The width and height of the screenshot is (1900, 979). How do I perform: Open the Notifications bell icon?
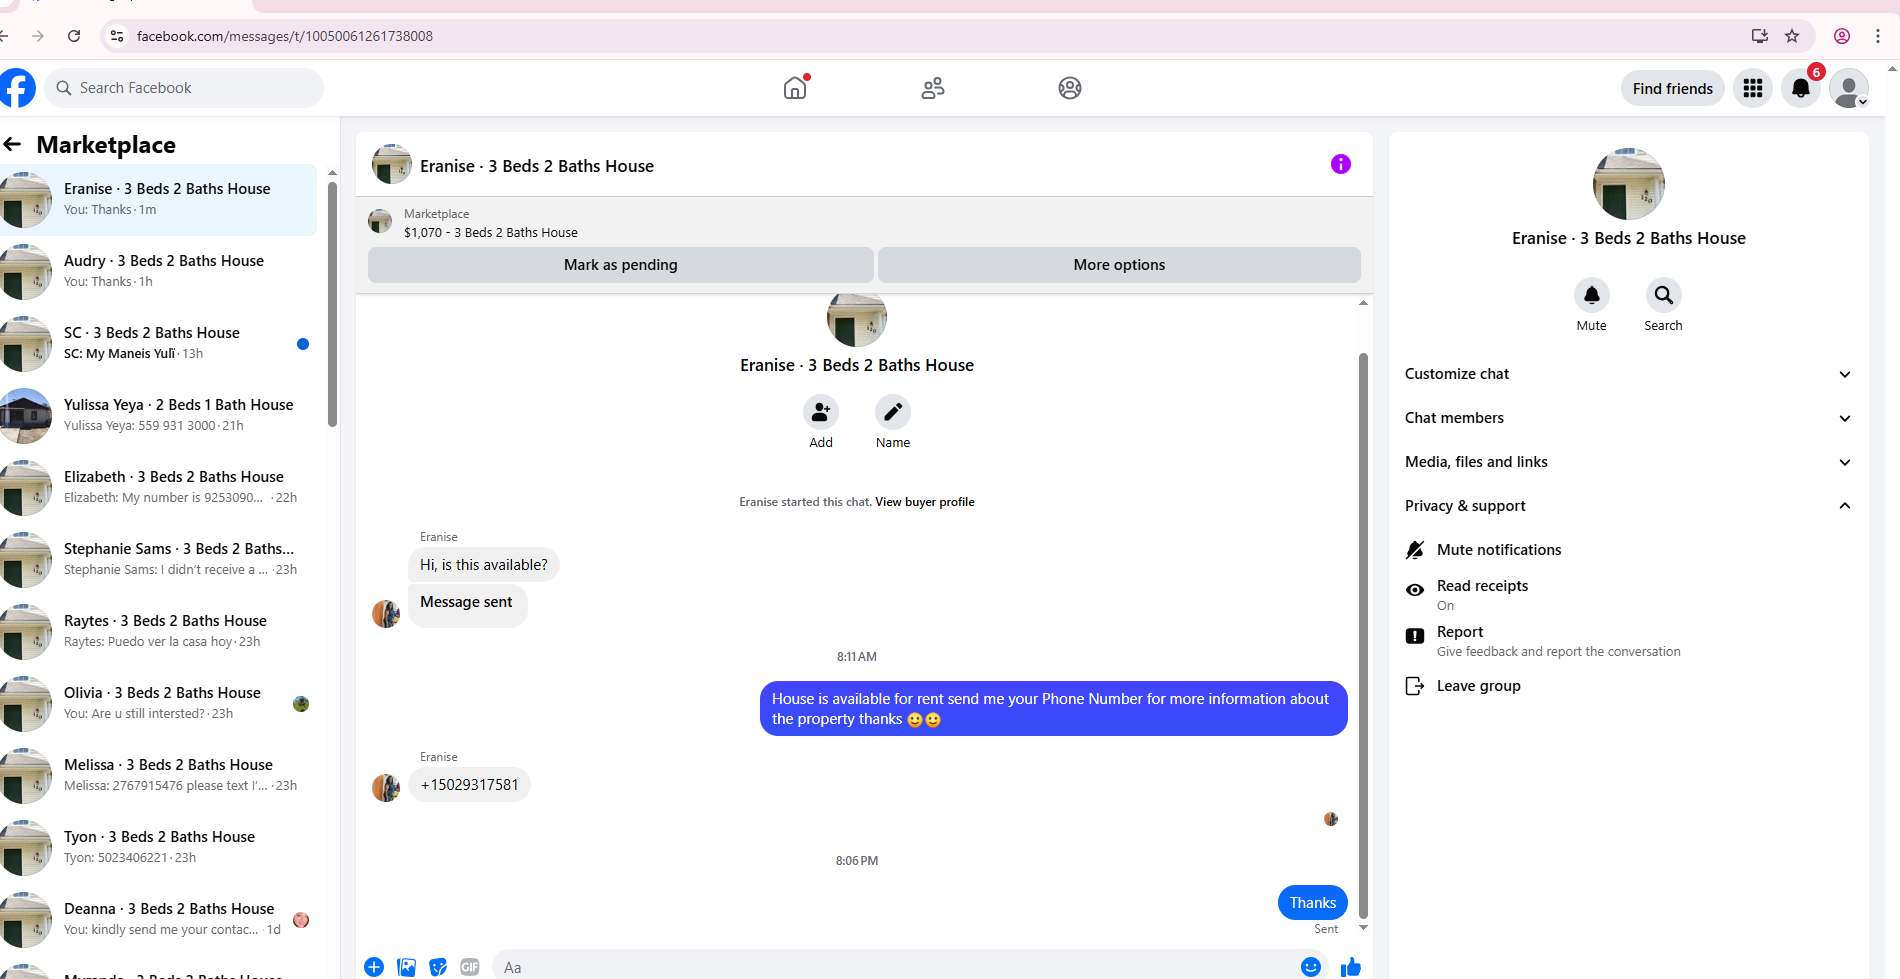point(1801,88)
